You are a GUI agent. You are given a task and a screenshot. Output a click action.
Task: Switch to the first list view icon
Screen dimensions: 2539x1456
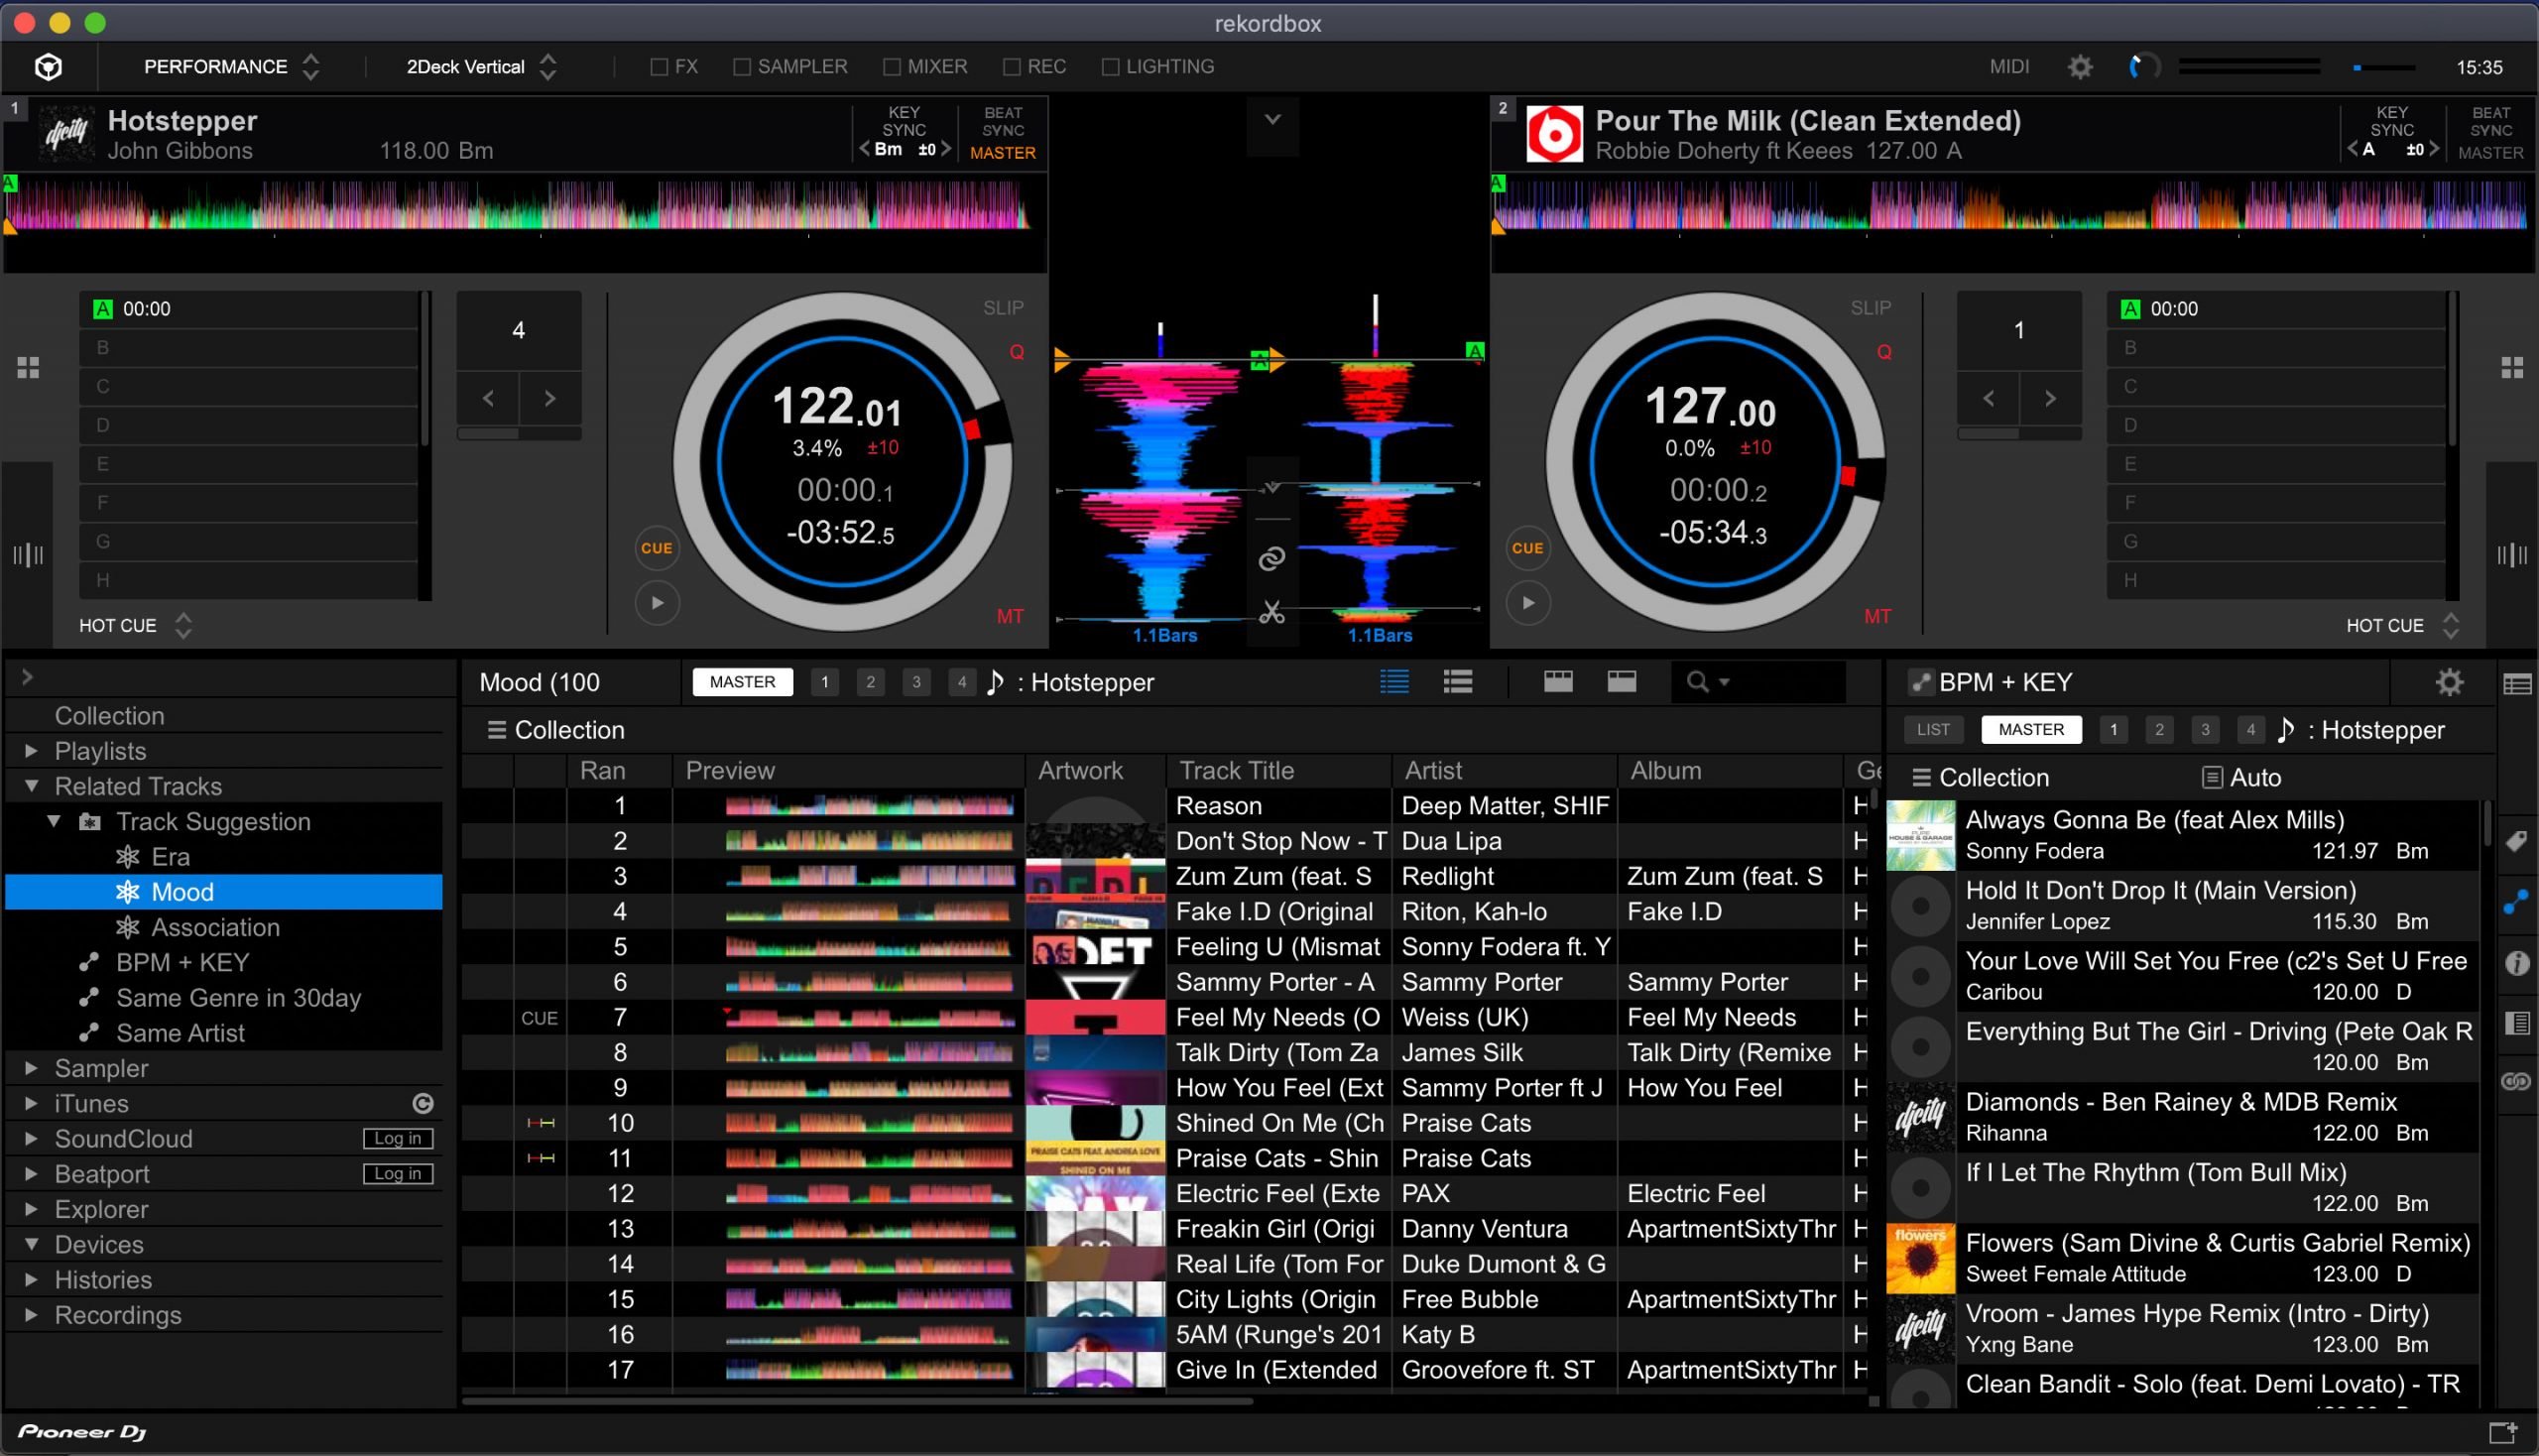(x=1394, y=682)
